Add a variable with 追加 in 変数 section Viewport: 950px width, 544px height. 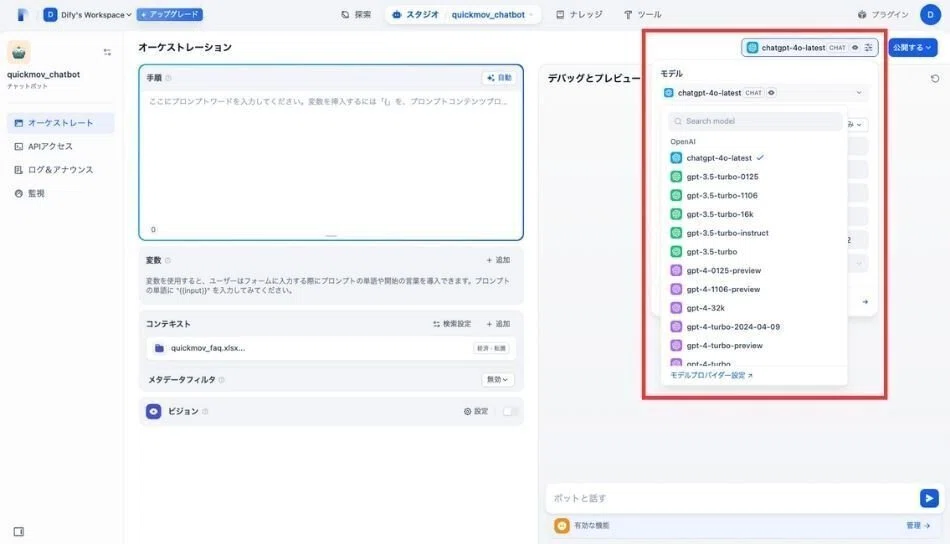pyautogui.click(x=498, y=260)
